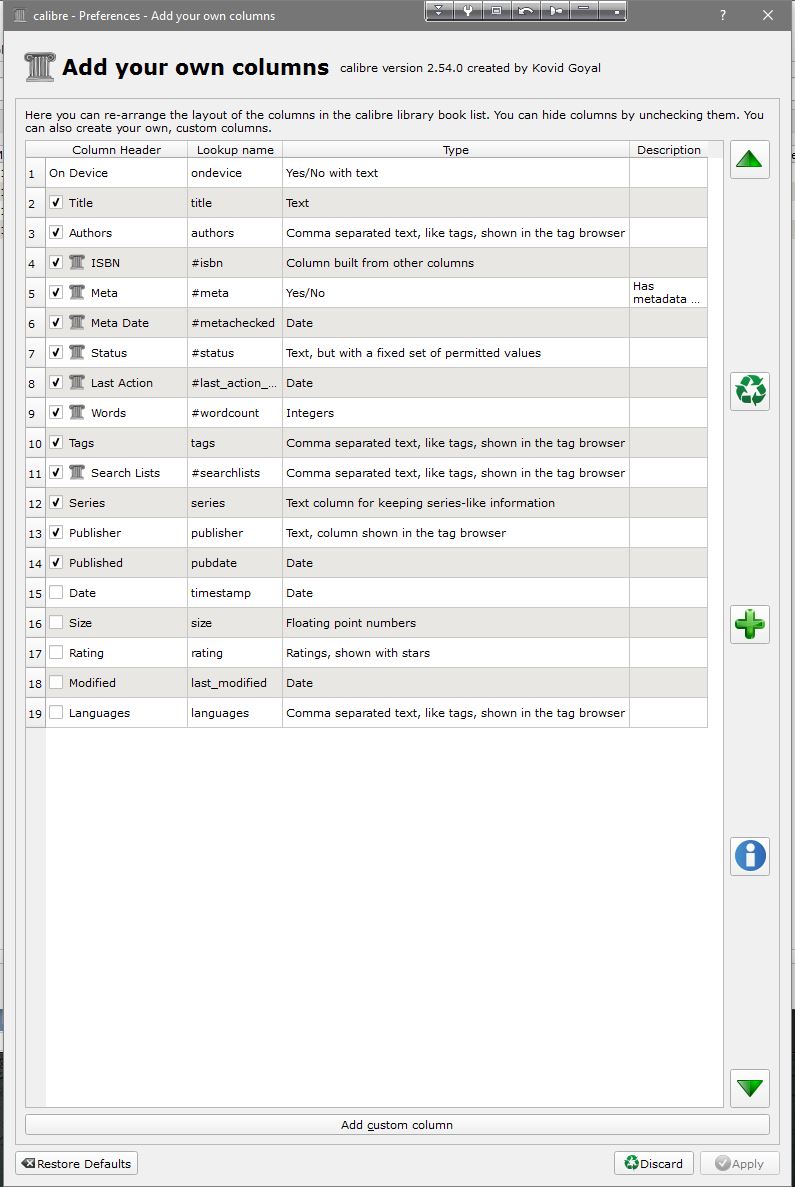Enable the Languages column checkbox
795x1187 pixels.
(56, 712)
